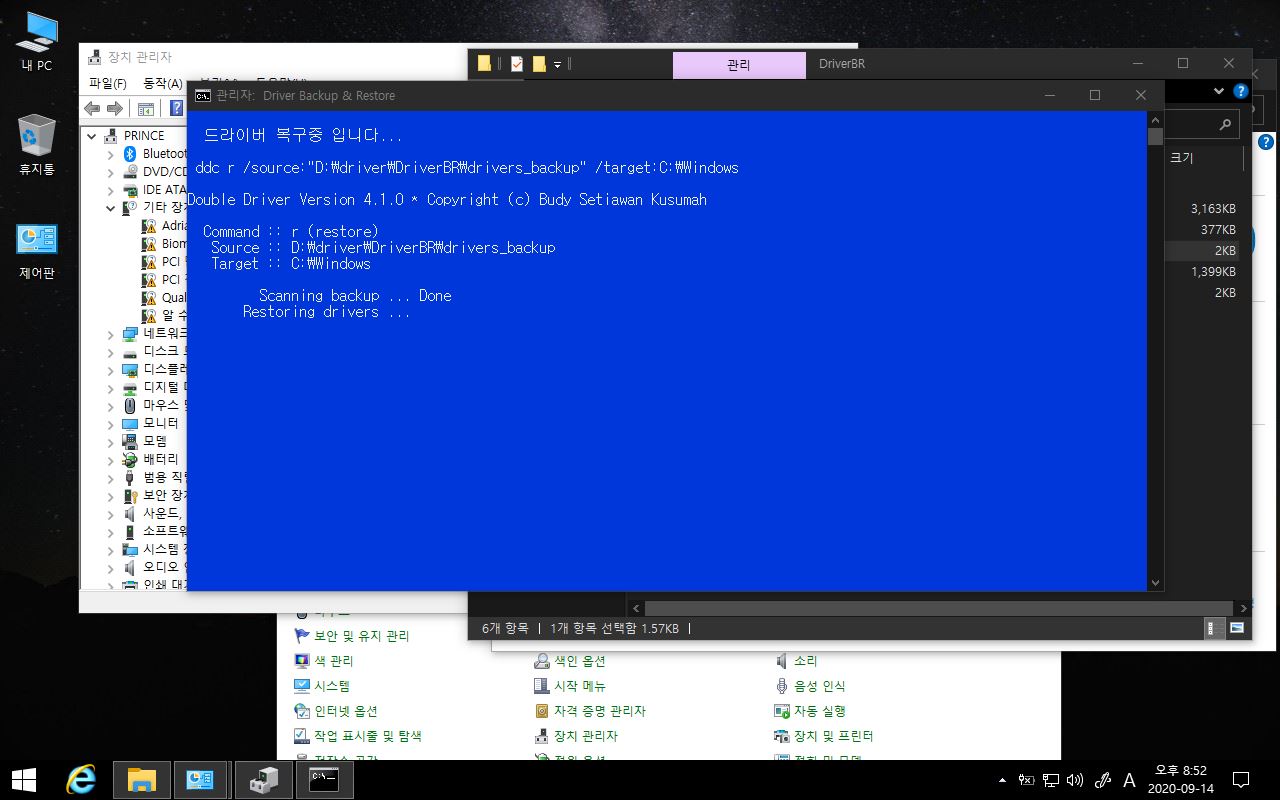Open 자동 실행 in Control Panel
This screenshot has width=1280, height=800.
tap(810, 711)
